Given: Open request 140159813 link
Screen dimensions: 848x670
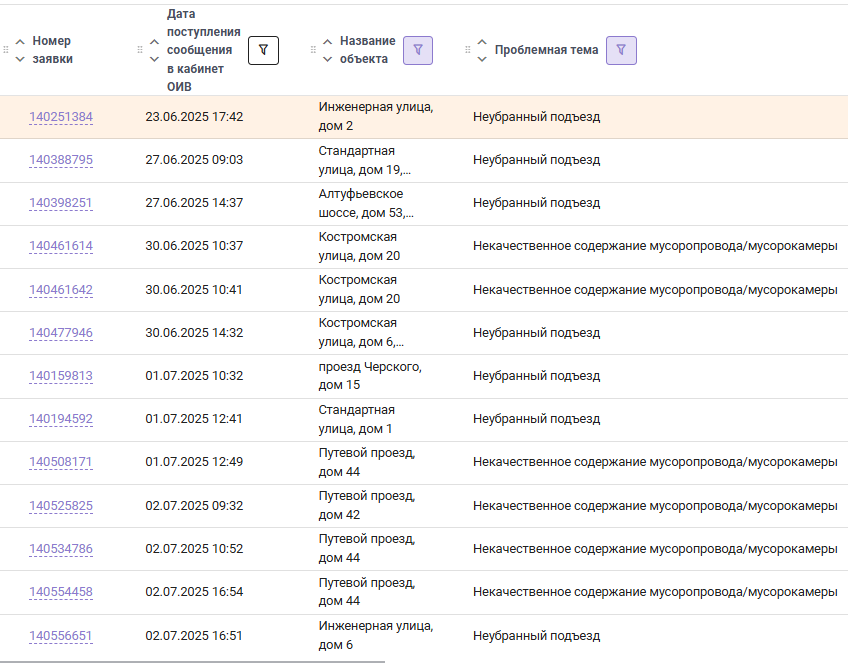Looking at the screenshot, I should 61,376.
